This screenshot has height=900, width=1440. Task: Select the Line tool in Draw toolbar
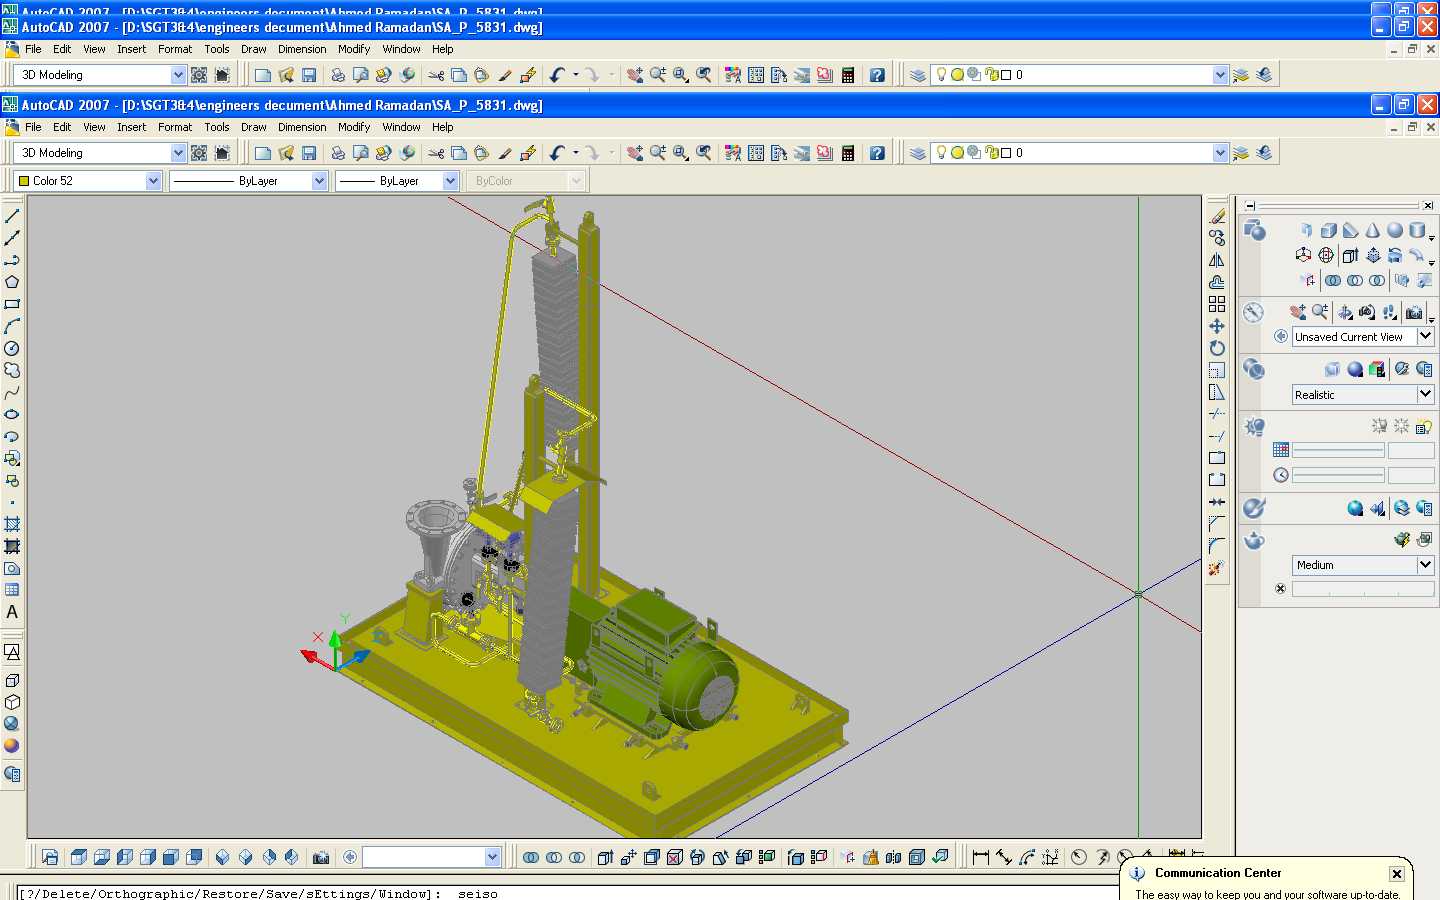tap(12, 216)
